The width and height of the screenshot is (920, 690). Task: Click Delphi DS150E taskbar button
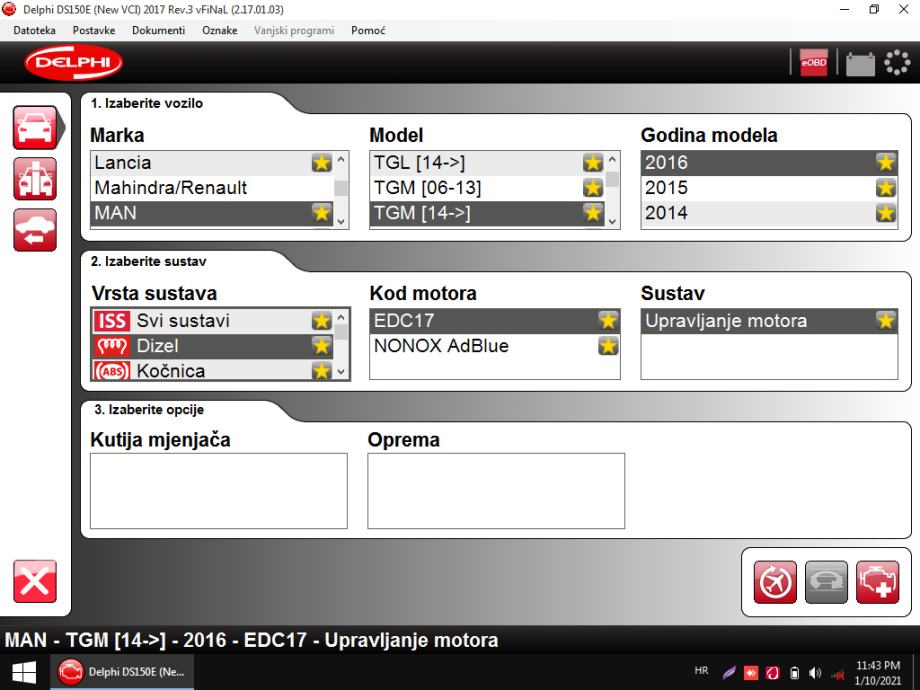122,672
